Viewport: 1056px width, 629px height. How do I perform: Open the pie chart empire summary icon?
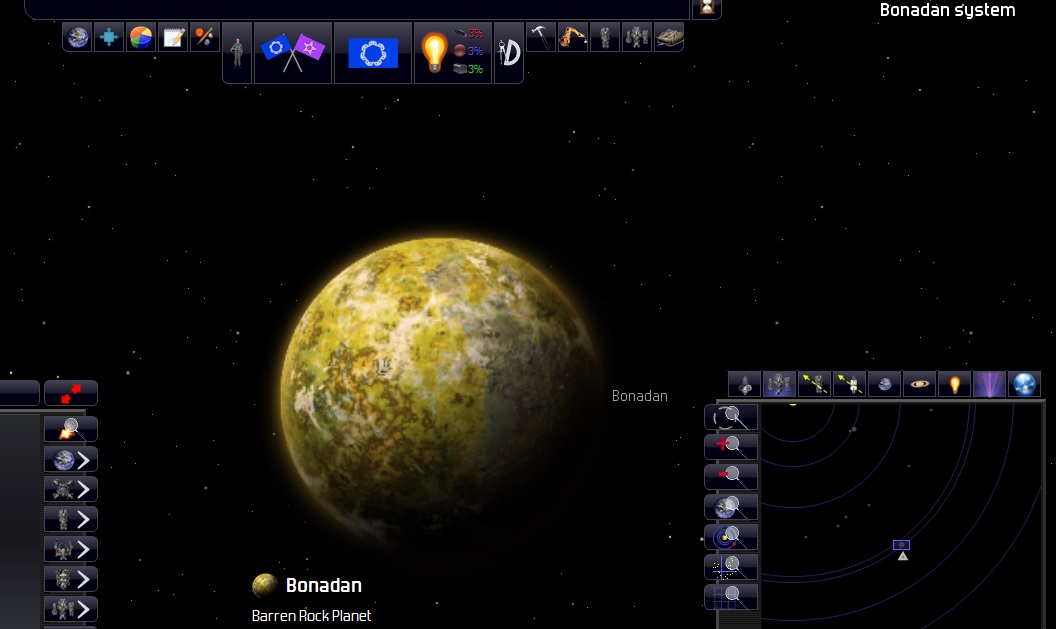[x=141, y=37]
